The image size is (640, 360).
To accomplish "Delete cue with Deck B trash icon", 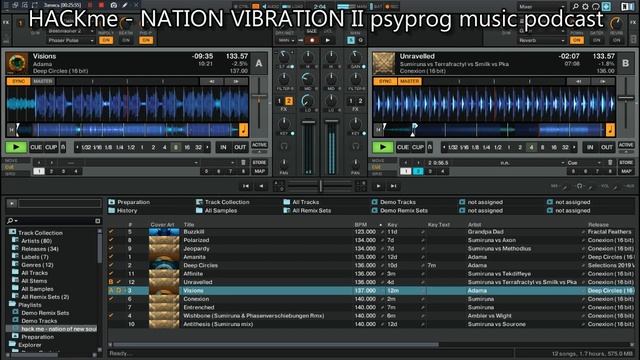I will 610,162.
